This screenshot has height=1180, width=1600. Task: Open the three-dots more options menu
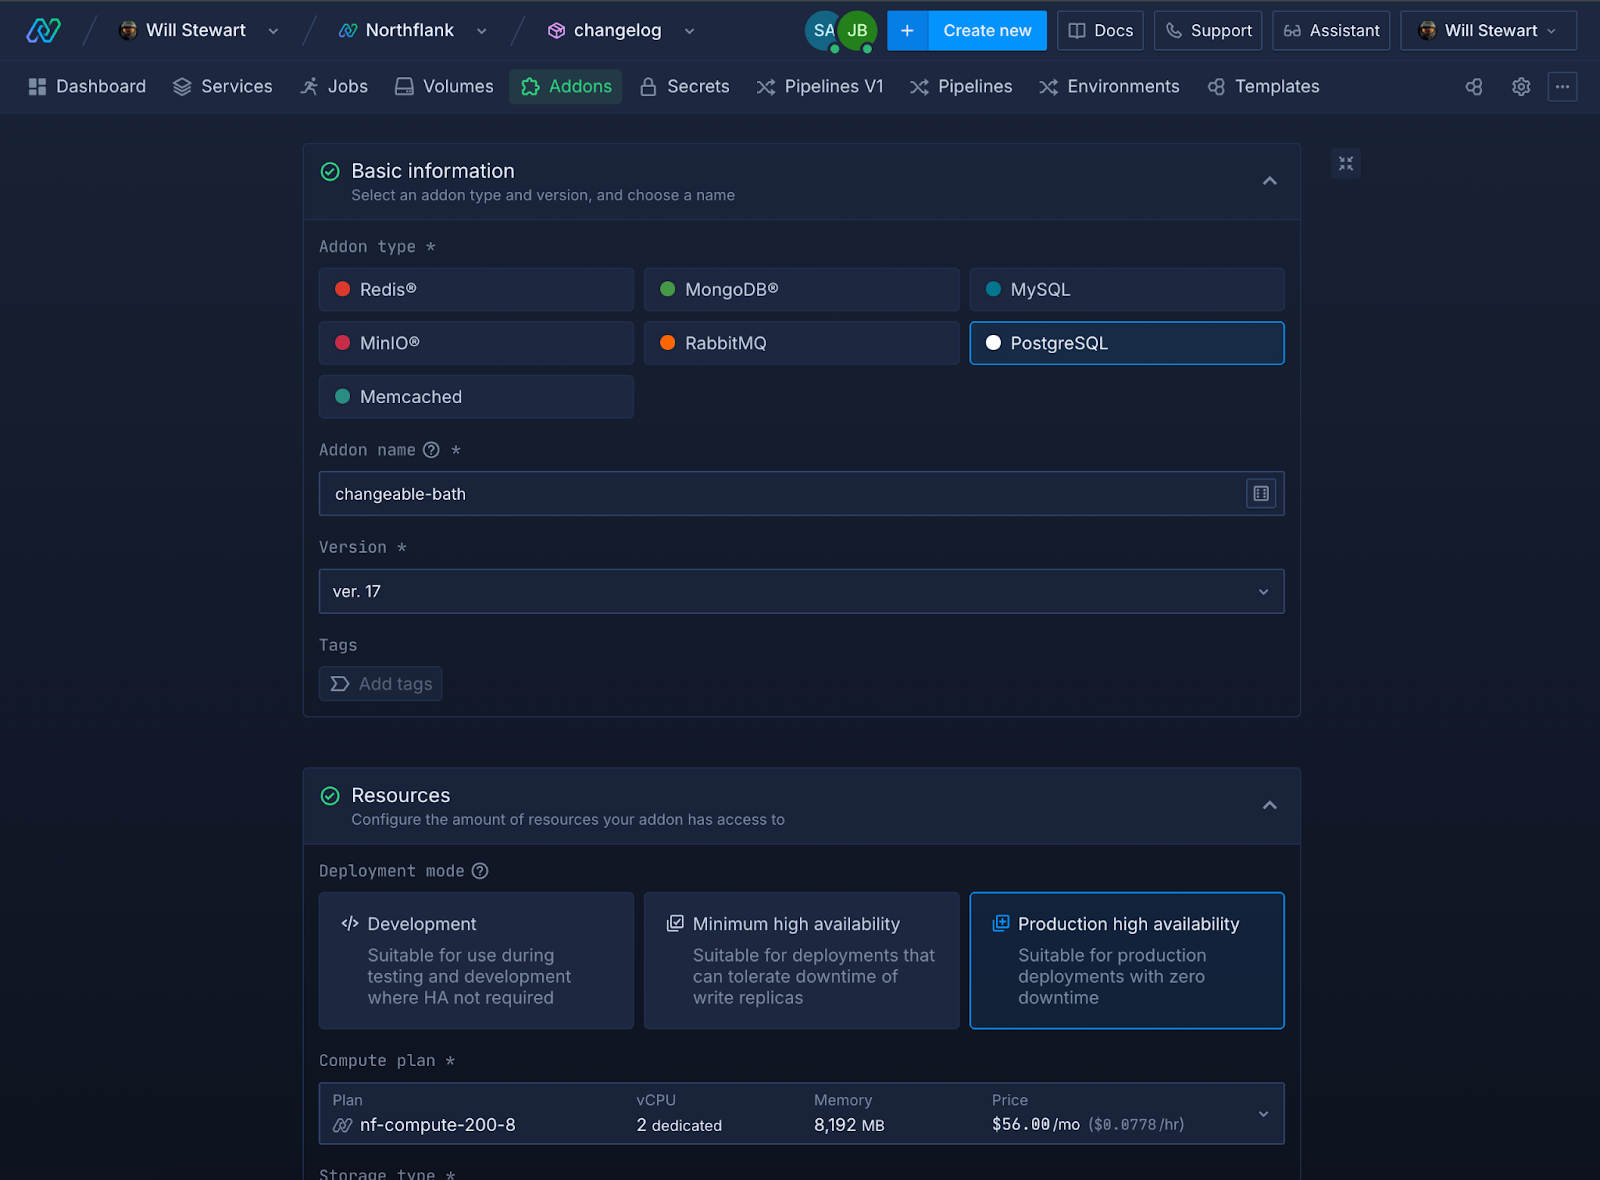pos(1562,87)
